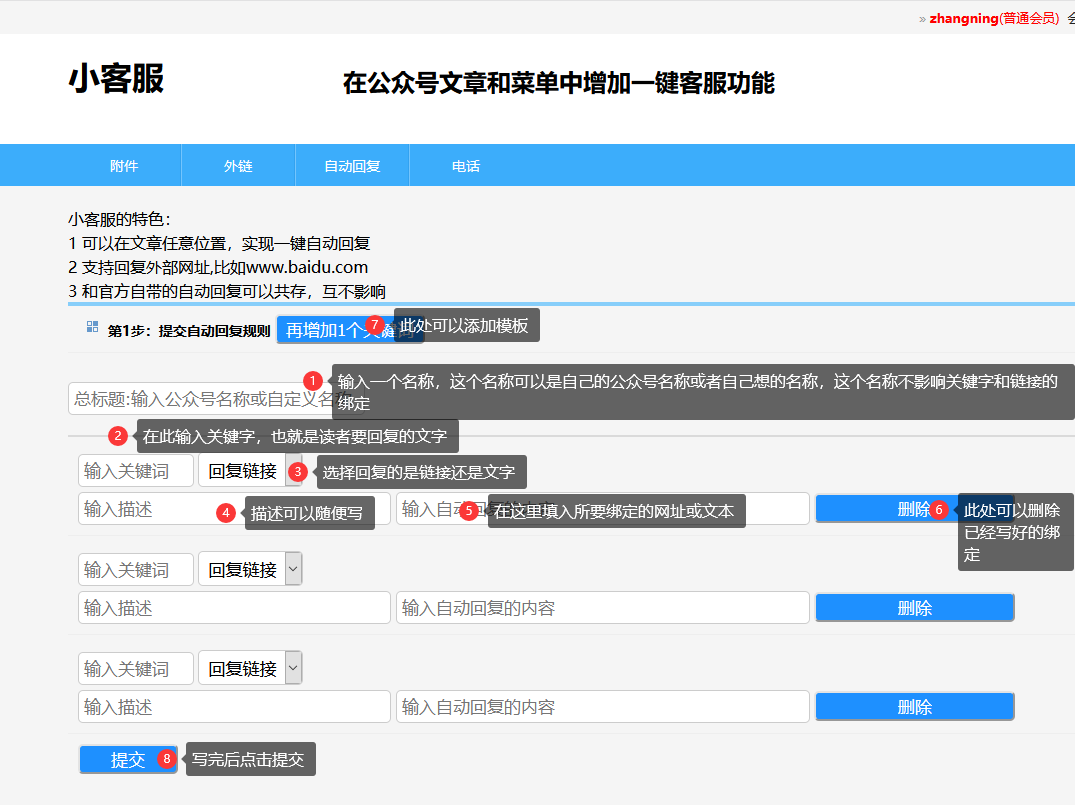This screenshot has width=1075, height=805.
Task: Click 输入自动回复的内容 field in the third rule
Action: [603, 706]
